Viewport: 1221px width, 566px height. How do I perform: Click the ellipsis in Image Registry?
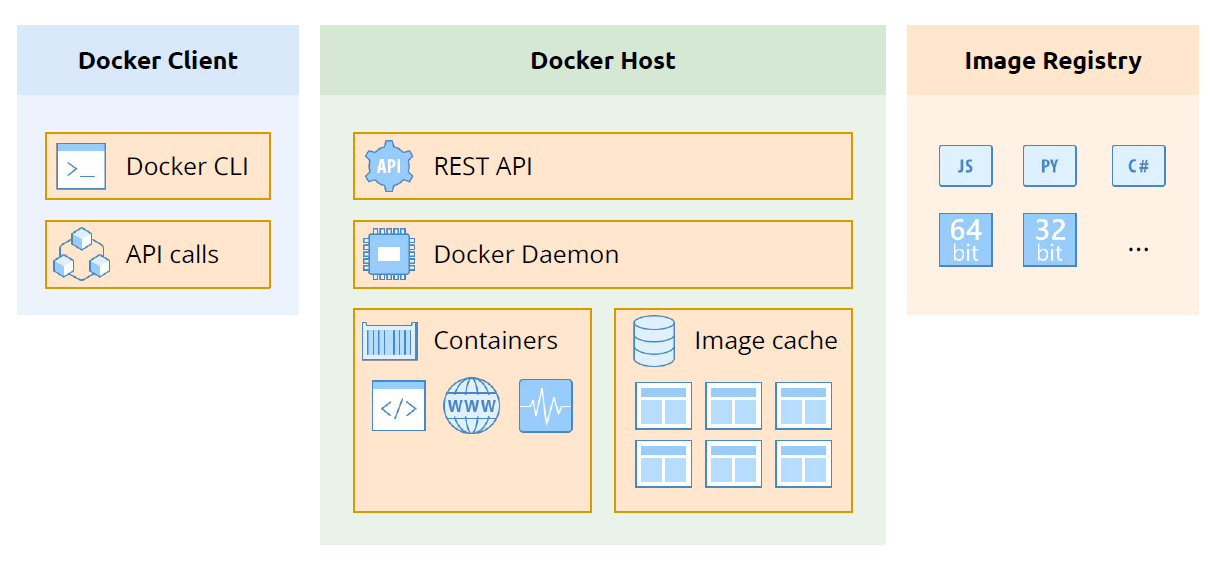pos(1138,246)
